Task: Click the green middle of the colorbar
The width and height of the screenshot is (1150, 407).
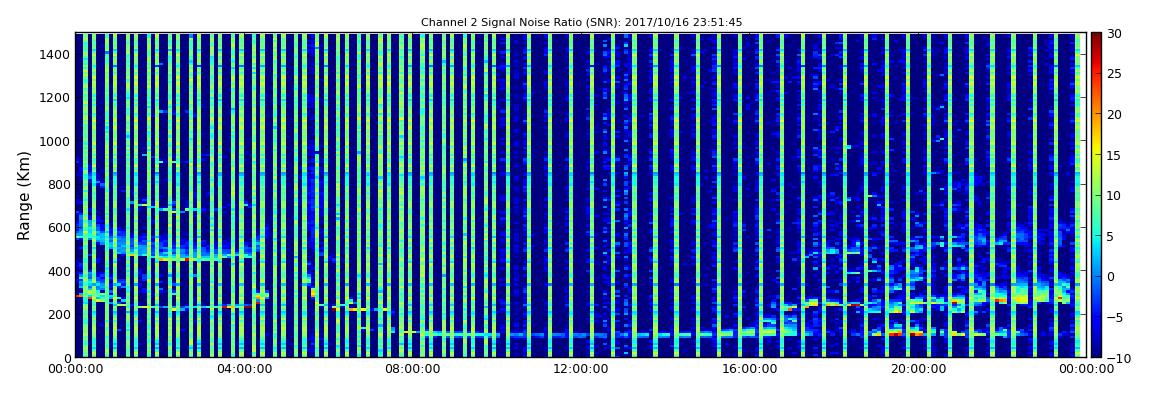Action: click(1096, 196)
